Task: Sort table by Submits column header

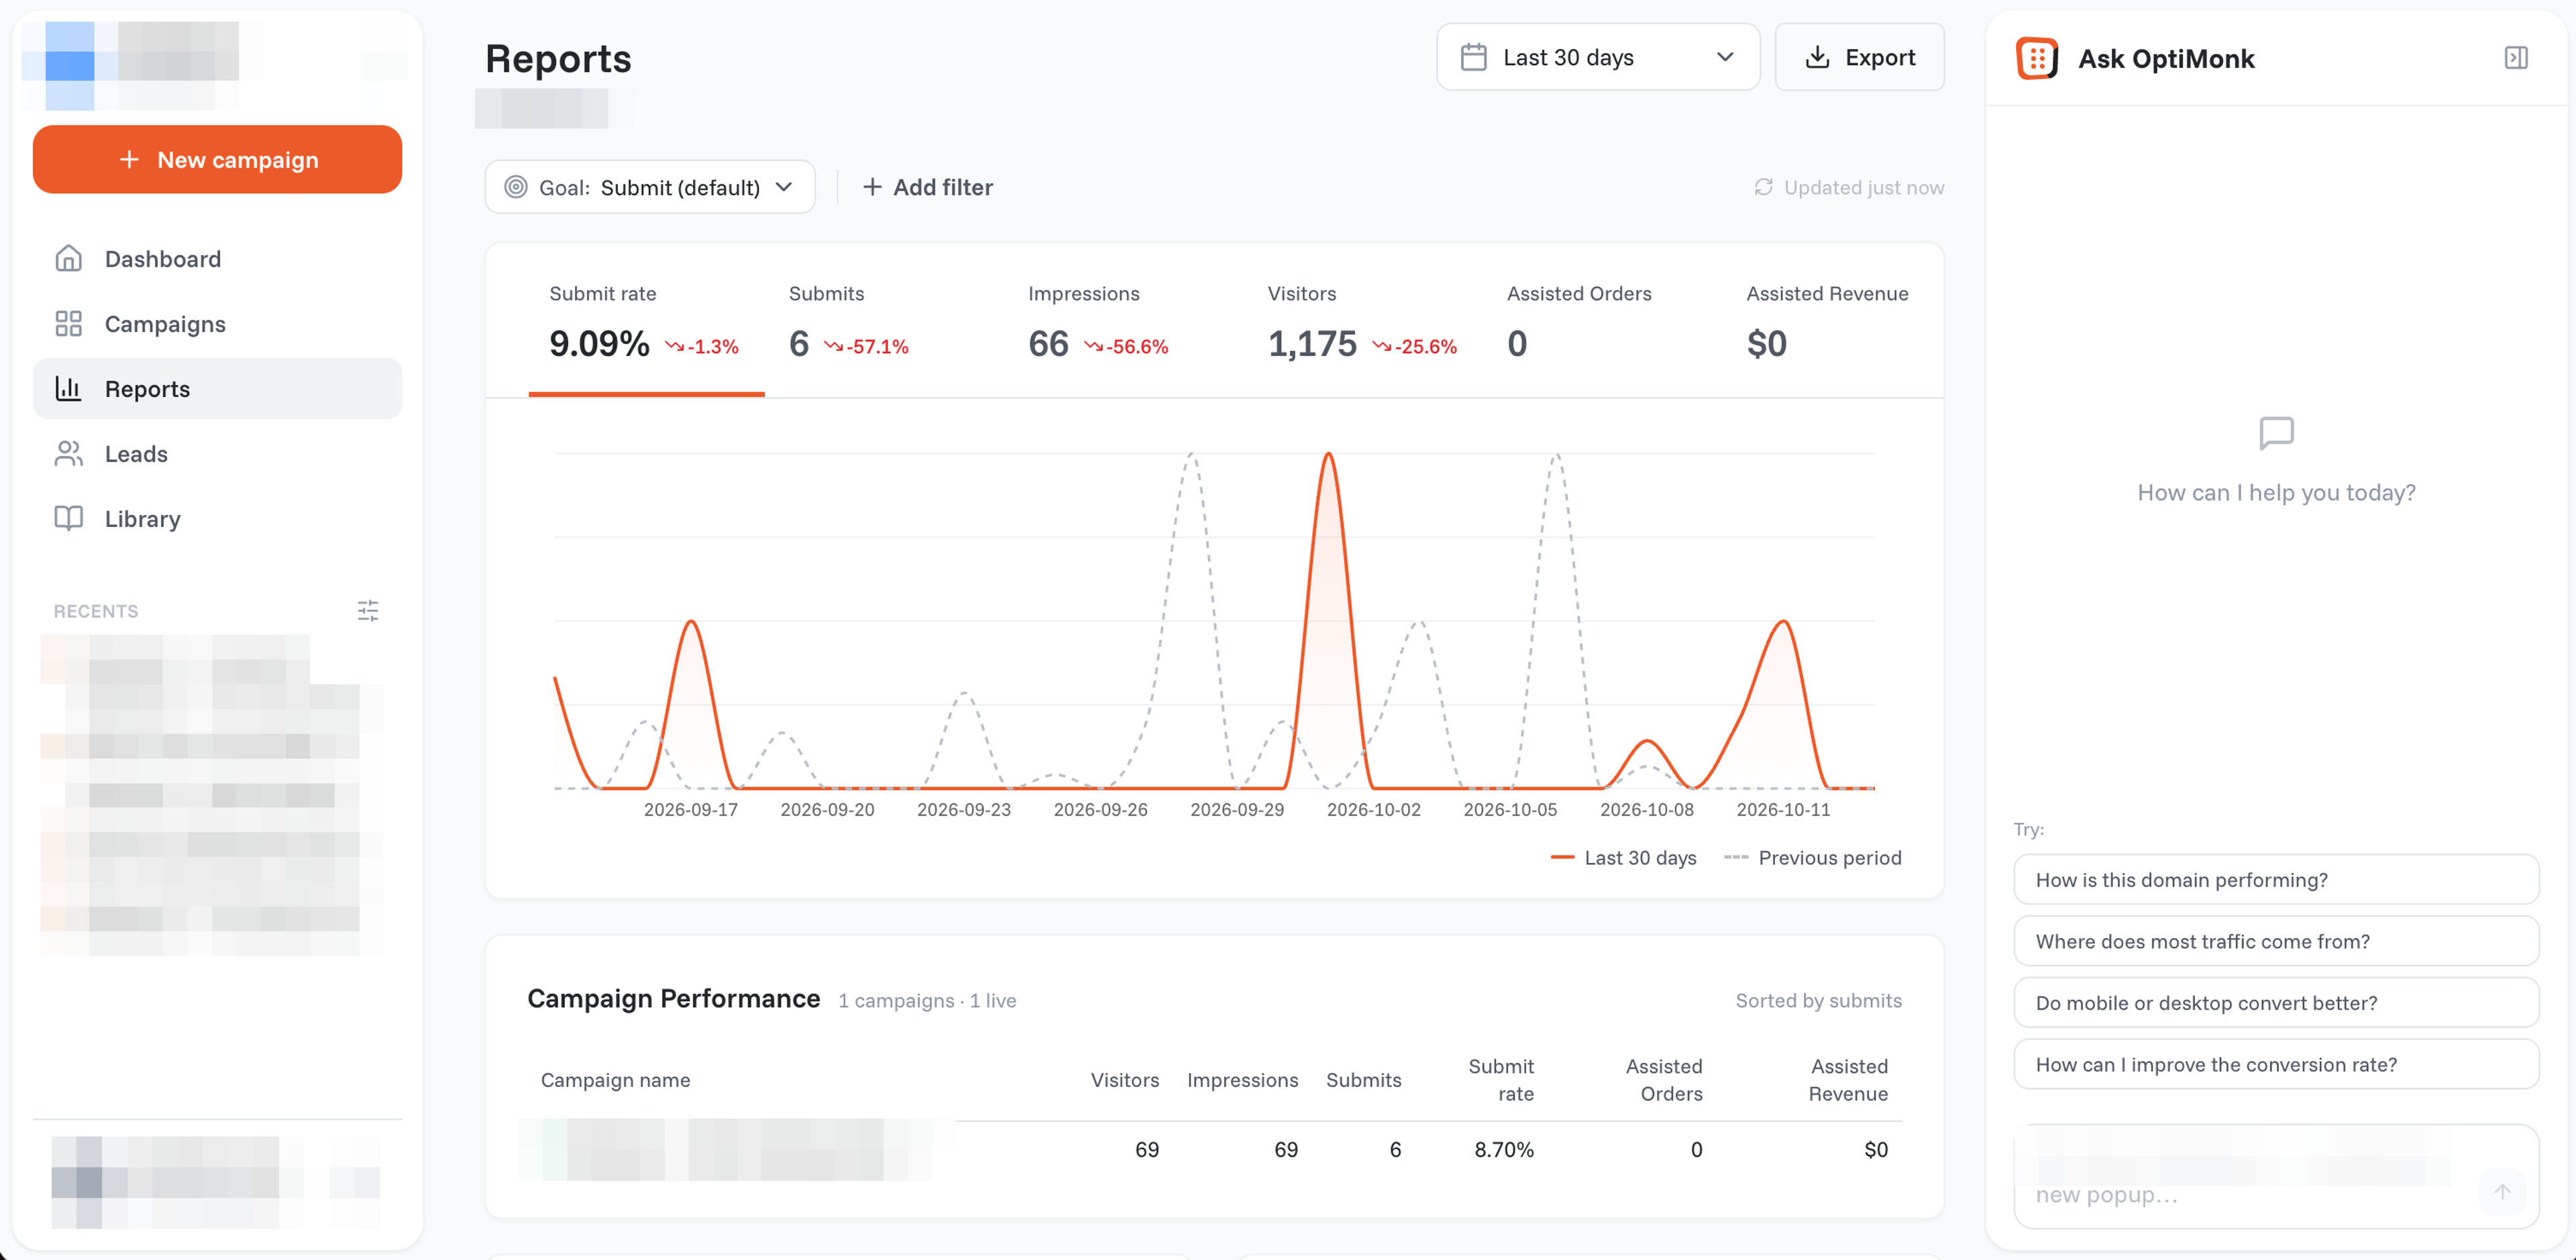Action: click(1363, 1080)
